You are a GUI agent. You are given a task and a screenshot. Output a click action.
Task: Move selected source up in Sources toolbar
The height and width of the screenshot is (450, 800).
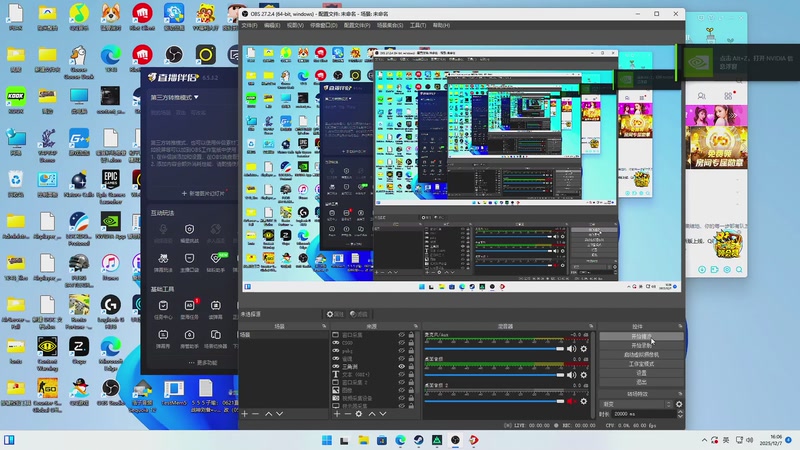[x=372, y=414]
